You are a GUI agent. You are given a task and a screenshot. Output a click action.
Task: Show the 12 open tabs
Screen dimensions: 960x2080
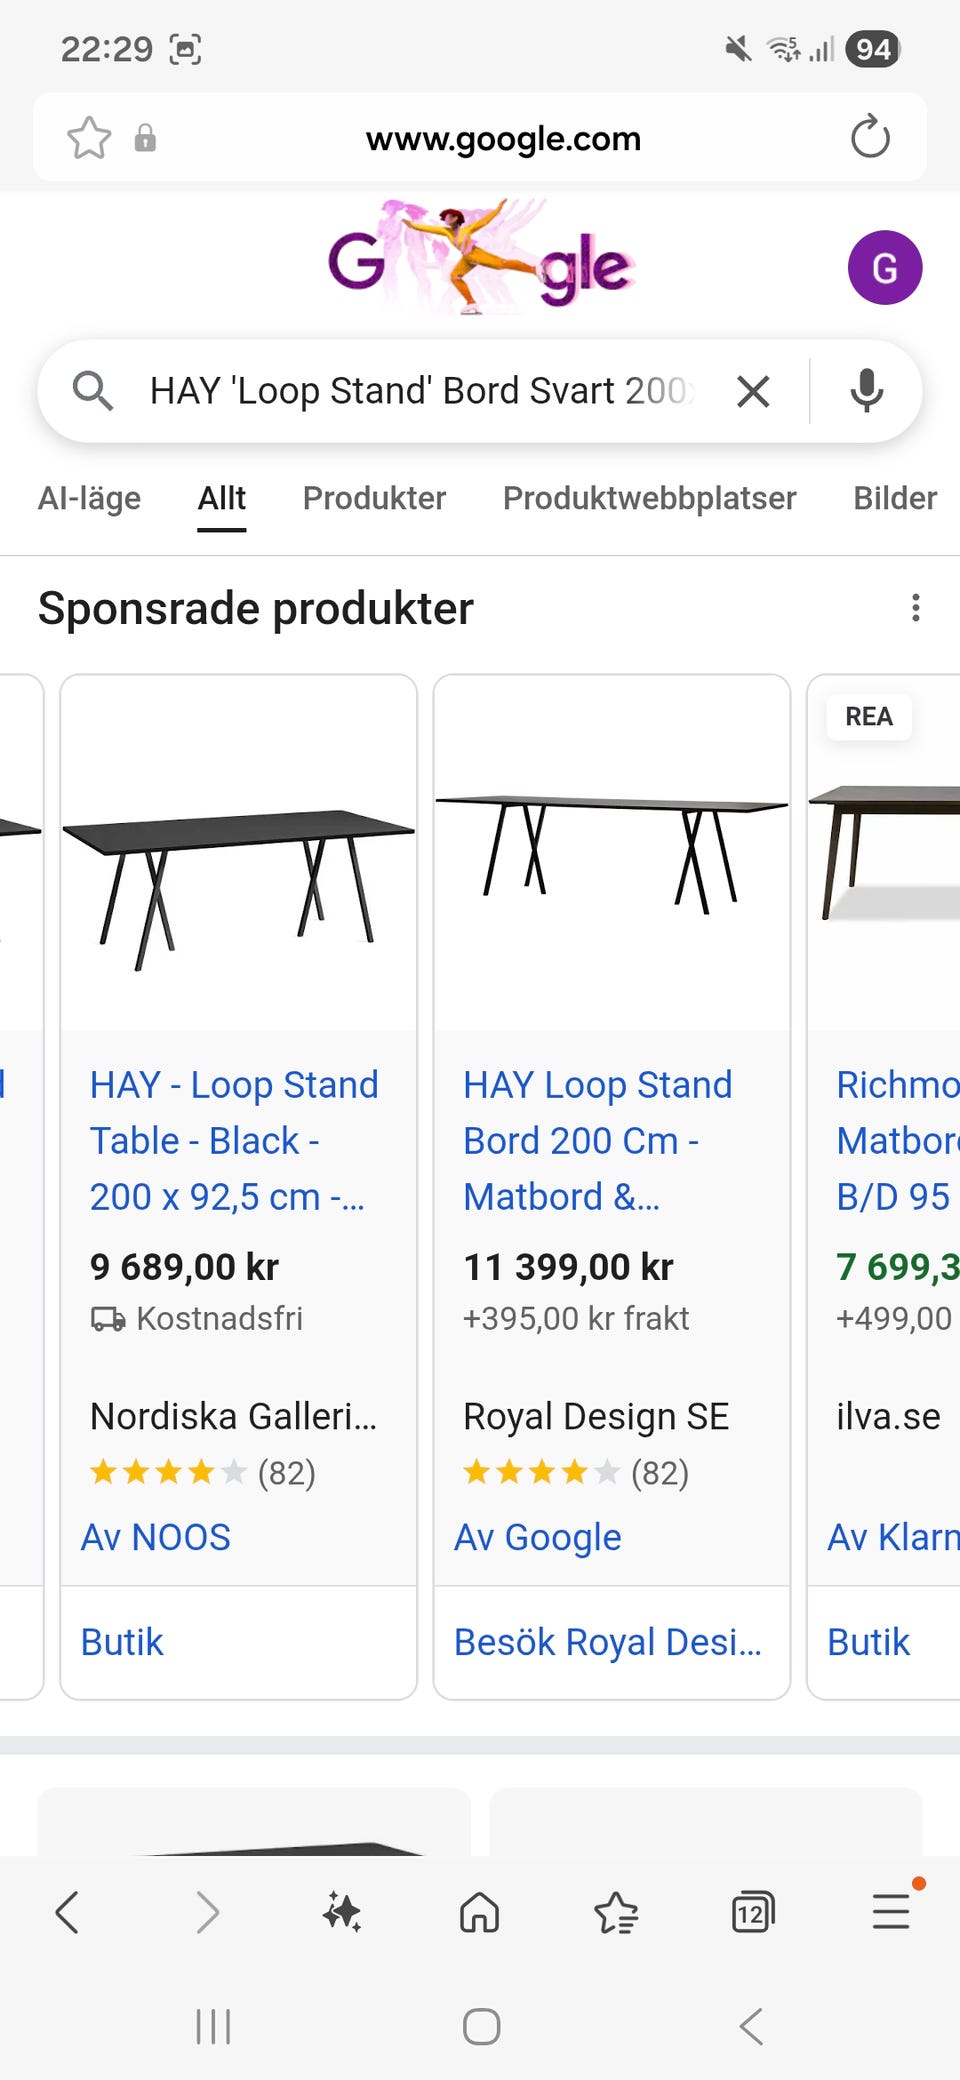tap(752, 1913)
